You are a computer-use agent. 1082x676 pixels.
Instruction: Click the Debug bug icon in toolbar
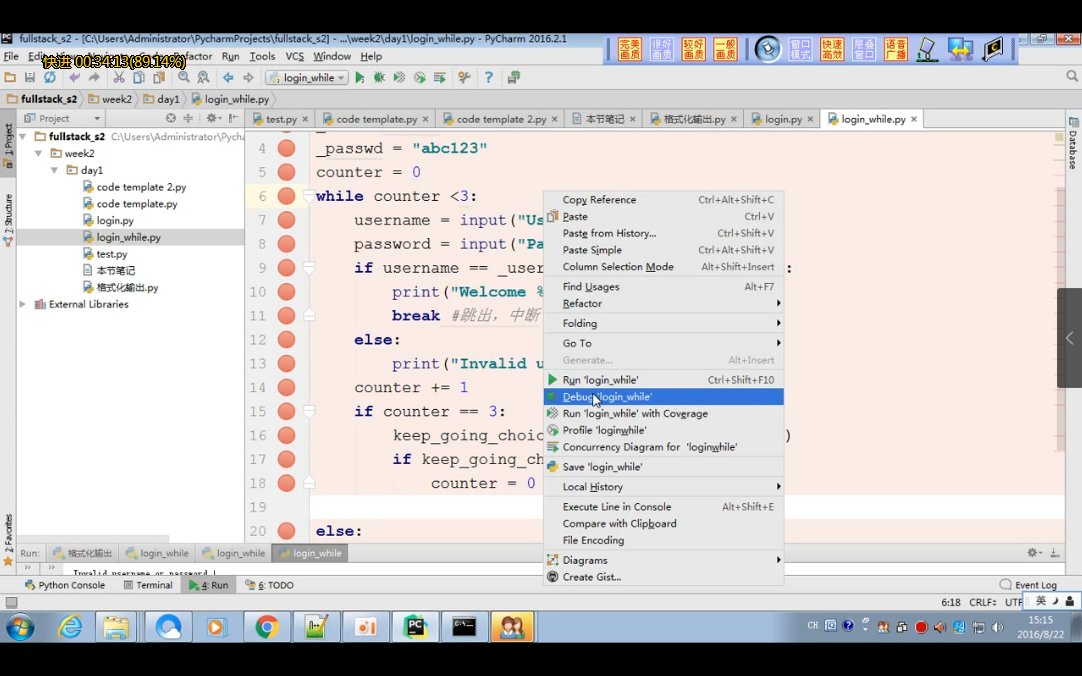[x=379, y=78]
